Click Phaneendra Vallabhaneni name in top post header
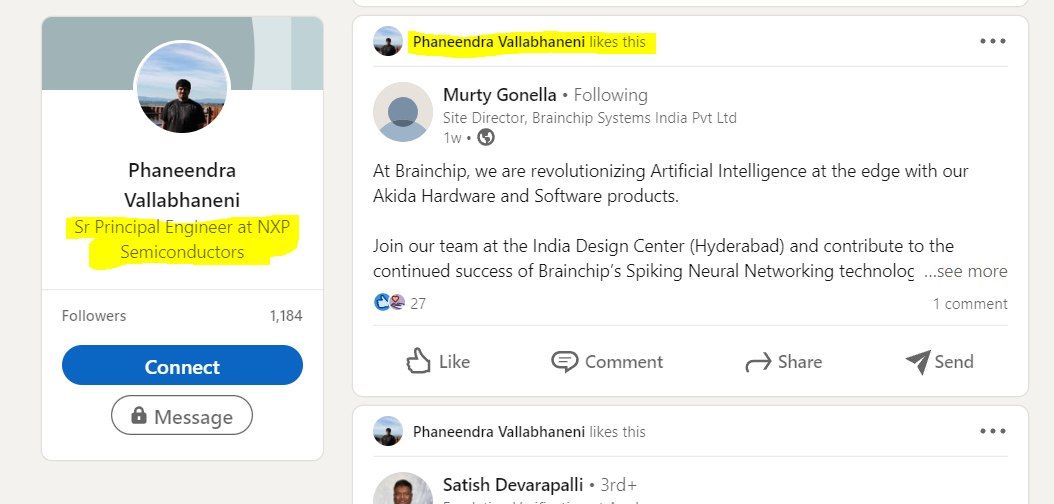 (498, 42)
